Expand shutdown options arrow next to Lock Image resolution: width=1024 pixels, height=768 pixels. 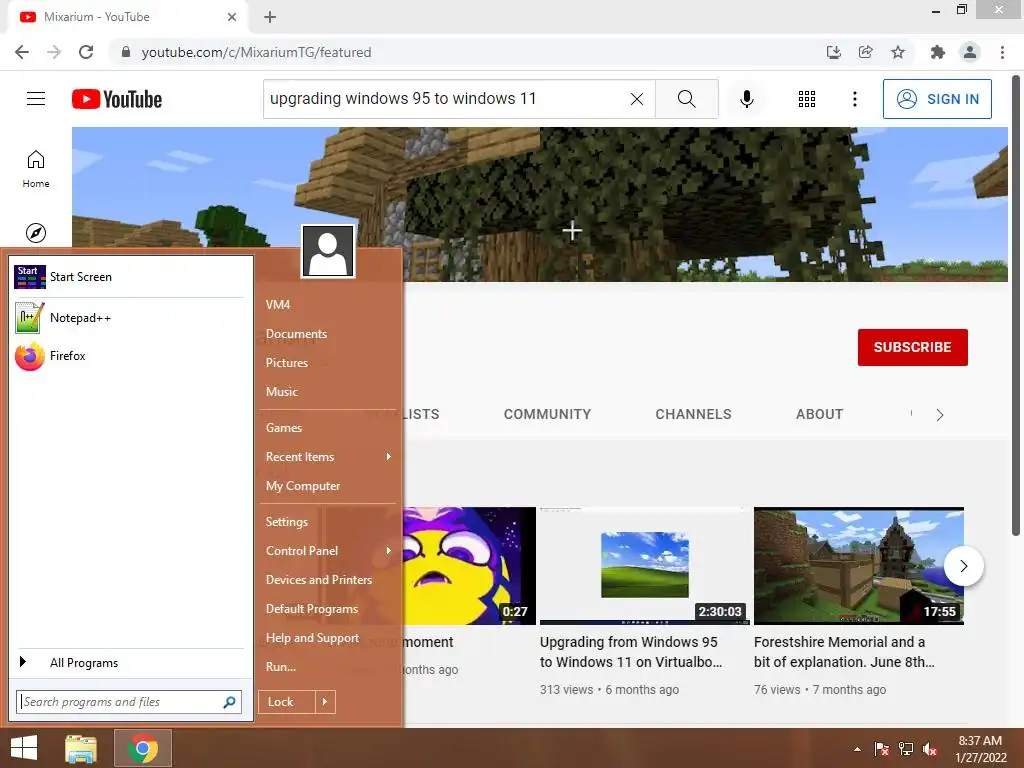point(325,702)
